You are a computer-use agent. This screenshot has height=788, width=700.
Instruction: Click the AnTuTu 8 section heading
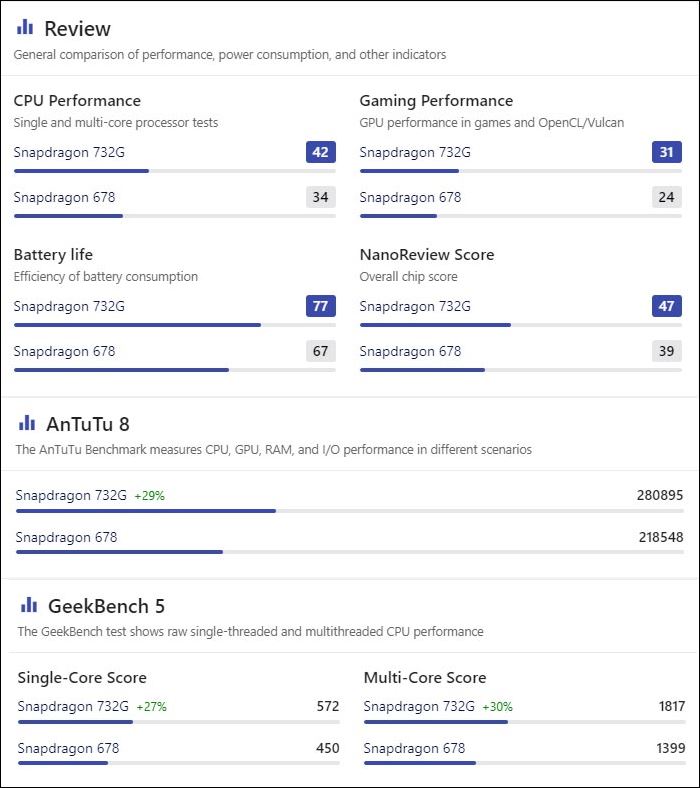[x=88, y=424]
